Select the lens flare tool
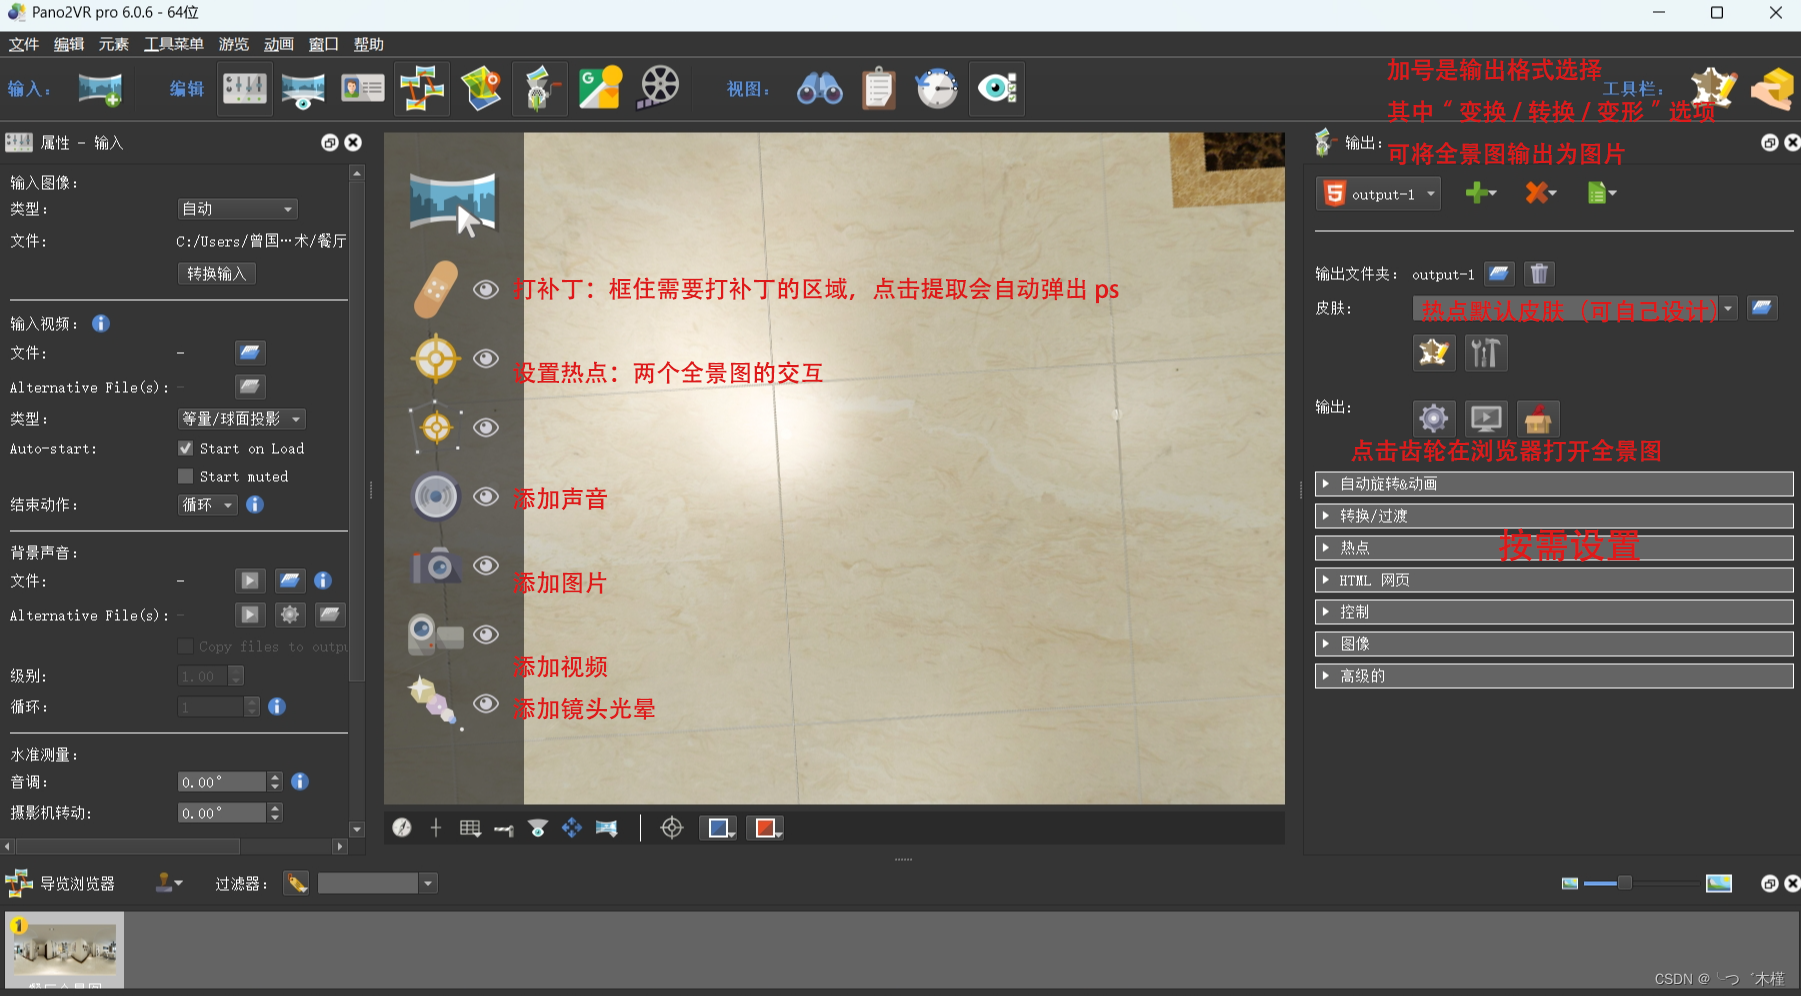This screenshot has height=996, width=1801. [436, 702]
